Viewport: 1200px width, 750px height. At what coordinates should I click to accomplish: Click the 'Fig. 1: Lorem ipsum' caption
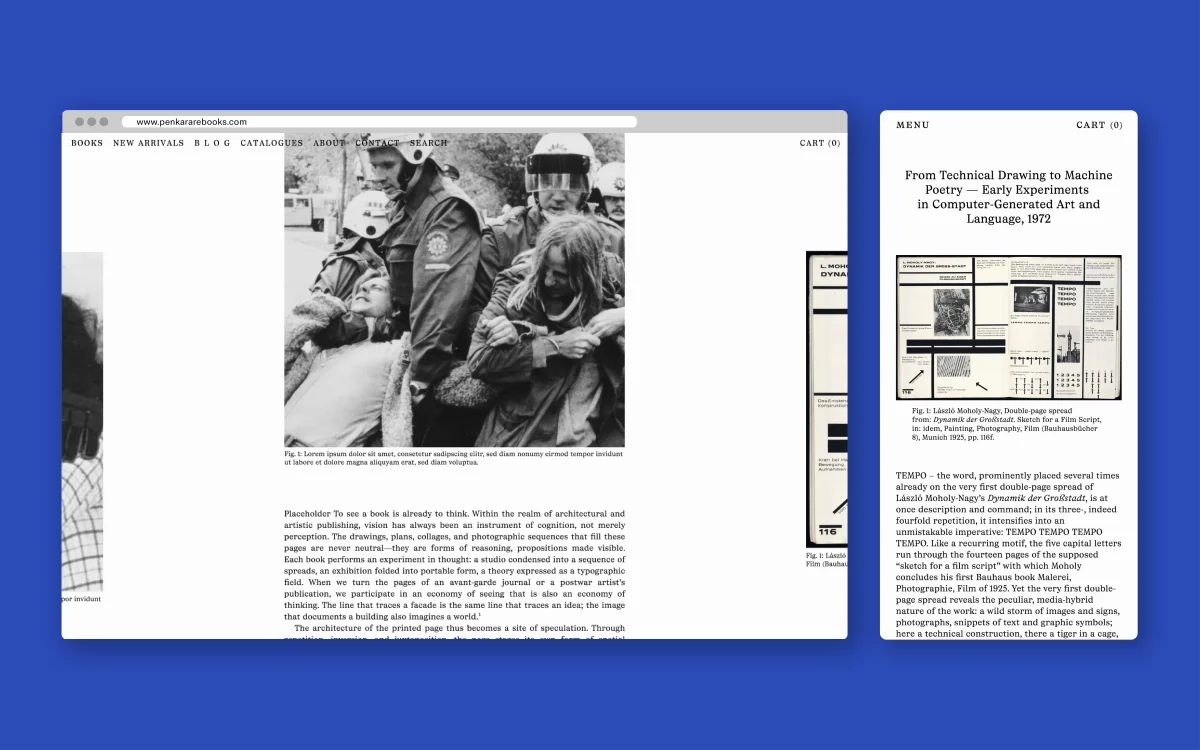pos(454,458)
